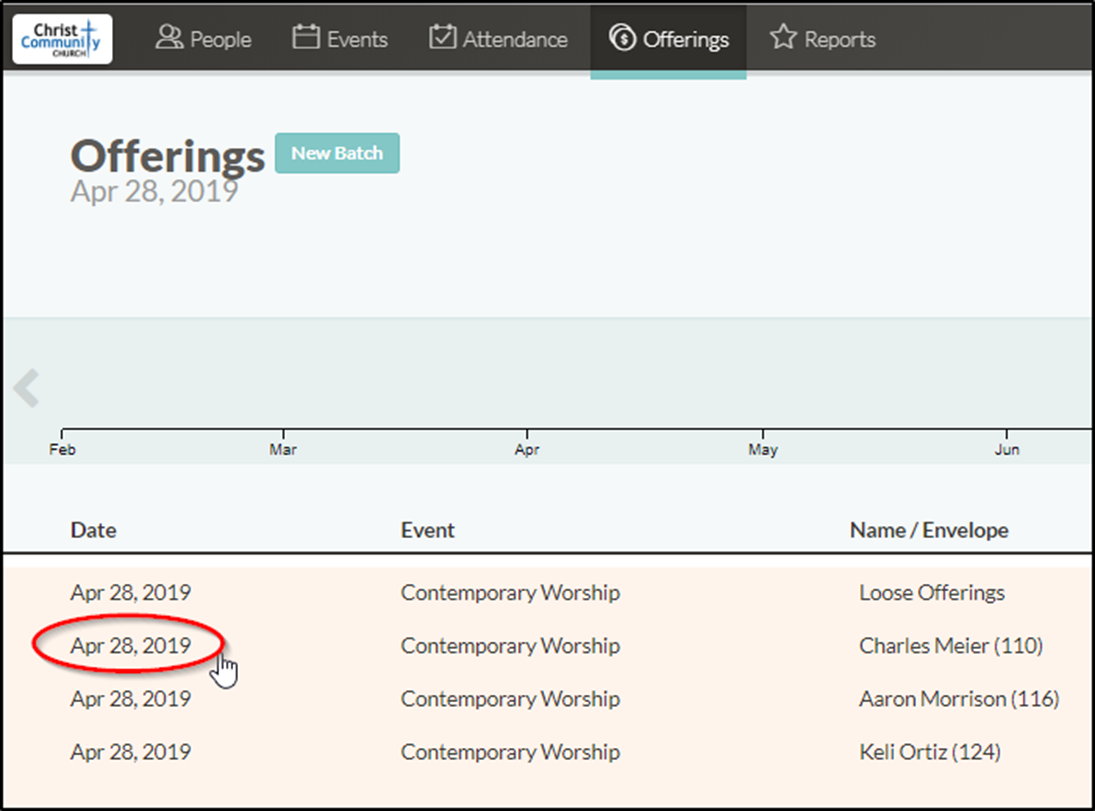Select the May marker on timeline
The width and height of the screenshot is (1095, 811).
763,449
